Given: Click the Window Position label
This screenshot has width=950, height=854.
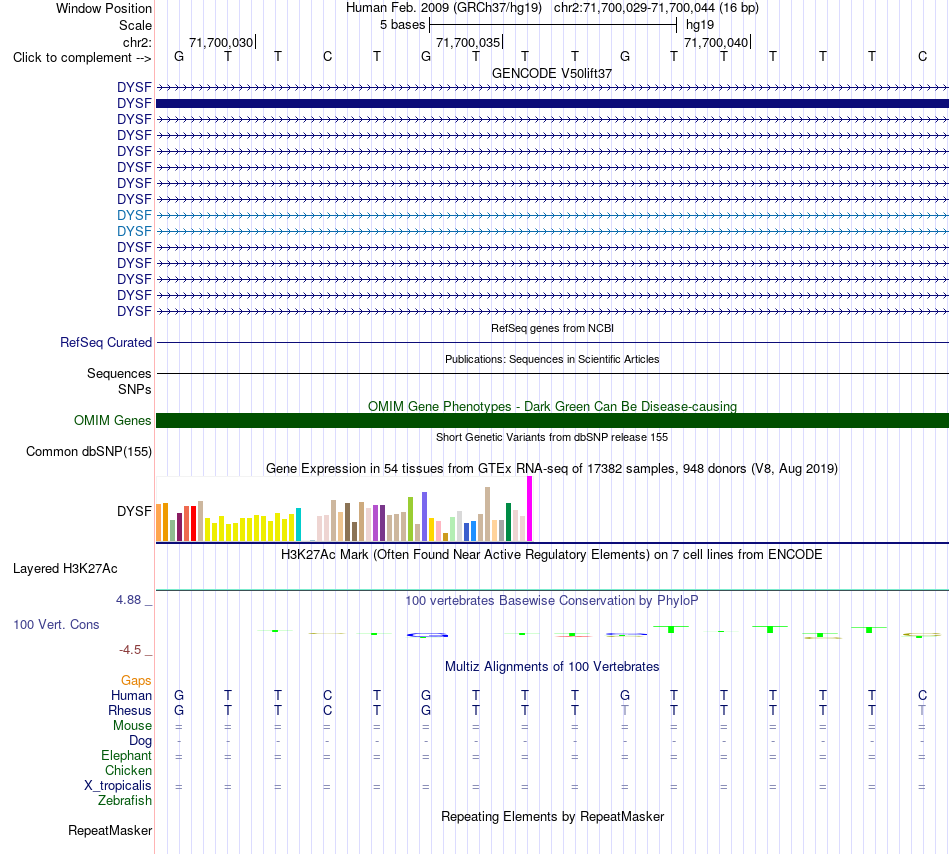Looking at the screenshot, I should point(104,8).
